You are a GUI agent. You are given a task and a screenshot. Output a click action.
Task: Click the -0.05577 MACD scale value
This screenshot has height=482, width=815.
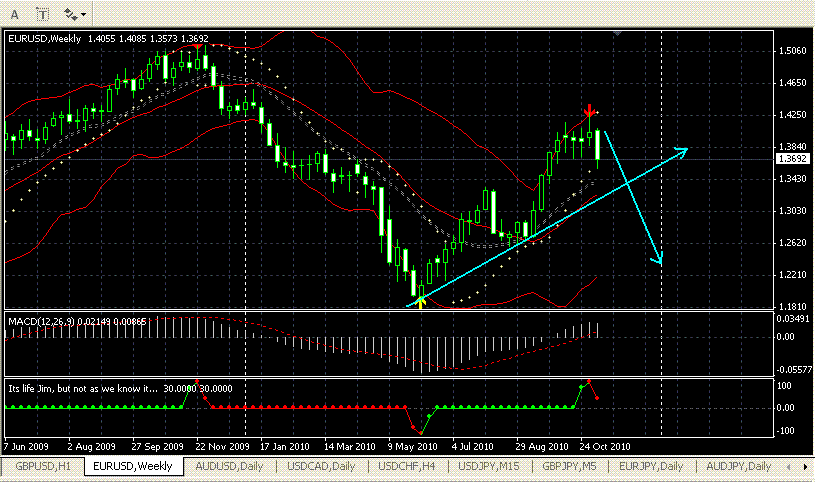(x=794, y=370)
